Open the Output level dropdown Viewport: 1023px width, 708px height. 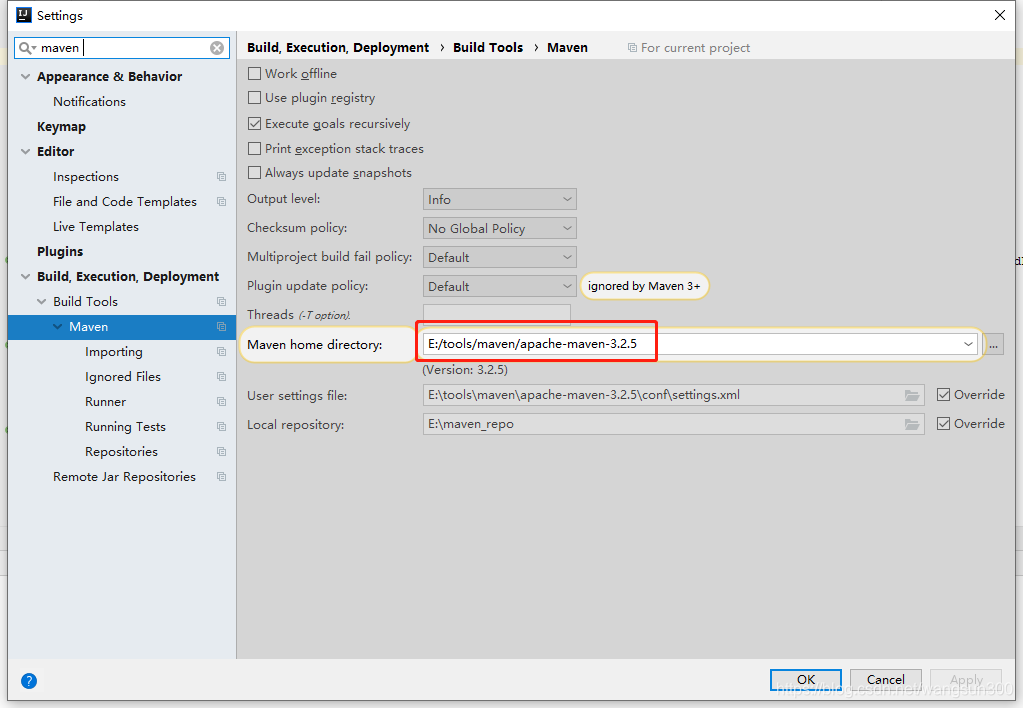click(x=500, y=199)
